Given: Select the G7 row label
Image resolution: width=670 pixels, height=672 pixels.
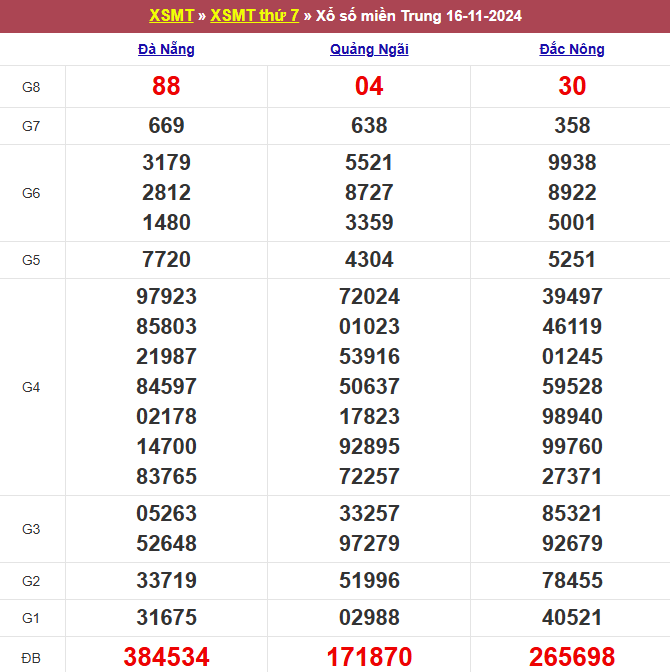Looking at the screenshot, I should (31, 126).
